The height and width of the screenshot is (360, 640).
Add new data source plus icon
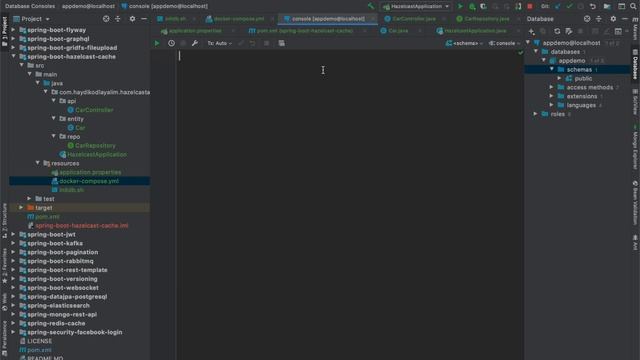coord(531,31)
